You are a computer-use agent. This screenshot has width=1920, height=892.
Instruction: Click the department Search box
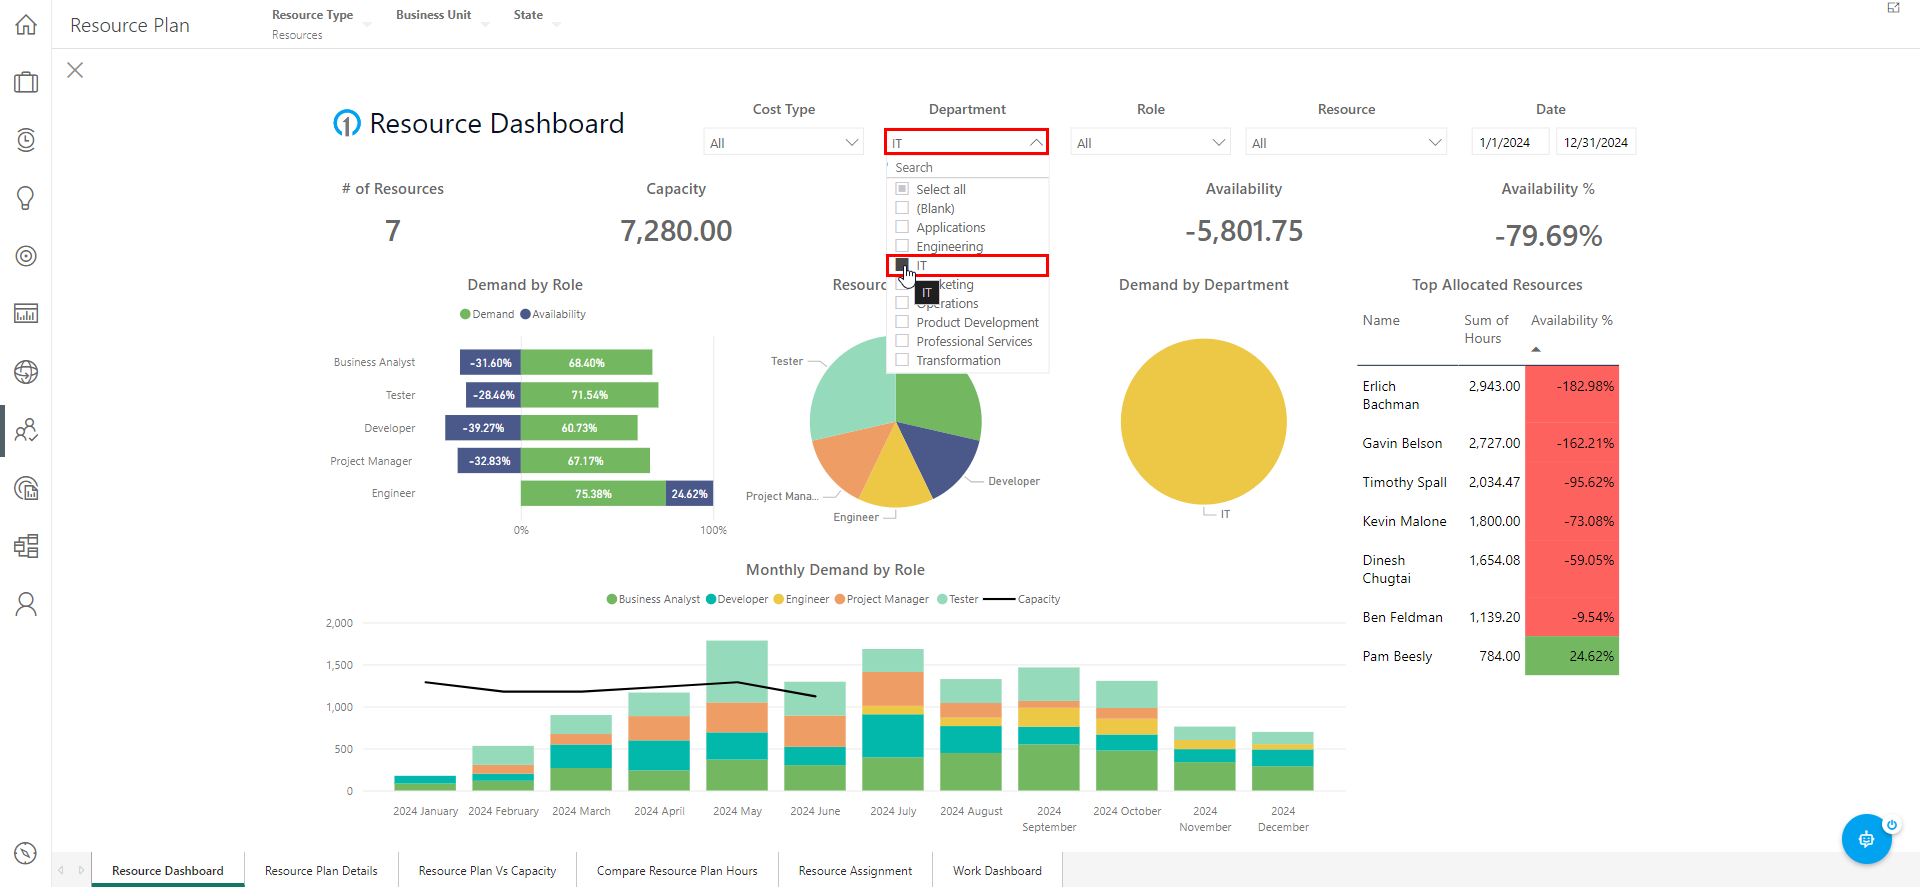click(x=967, y=168)
